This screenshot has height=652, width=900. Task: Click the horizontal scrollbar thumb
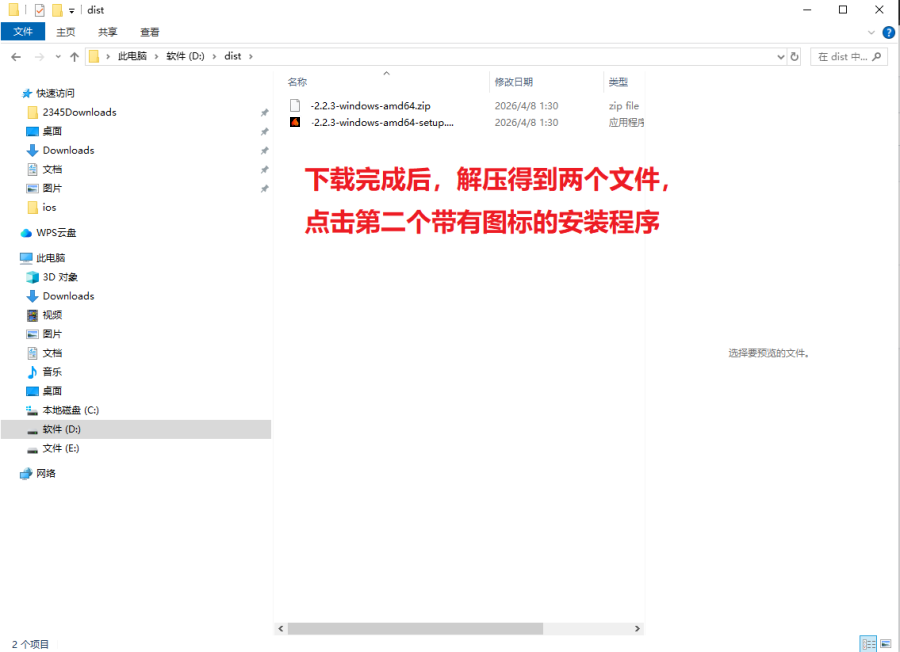point(415,628)
